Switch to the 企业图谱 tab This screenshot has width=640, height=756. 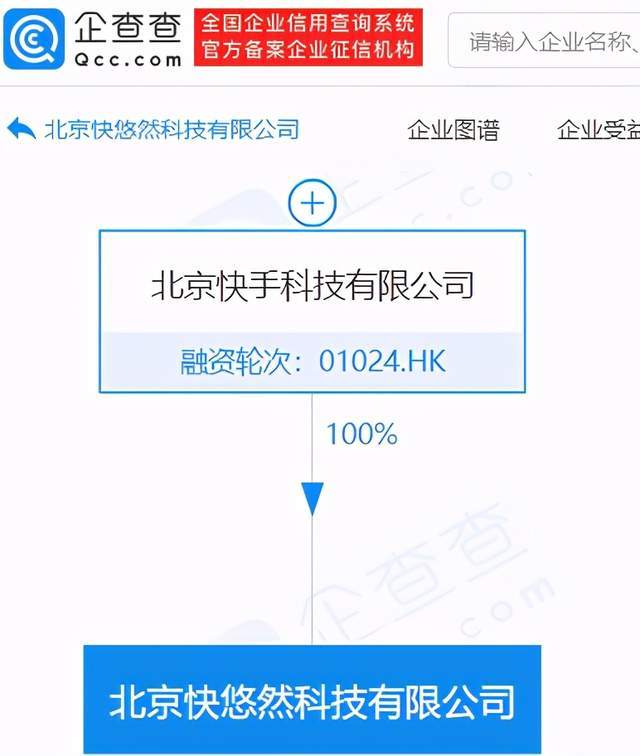(x=453, y=130)
